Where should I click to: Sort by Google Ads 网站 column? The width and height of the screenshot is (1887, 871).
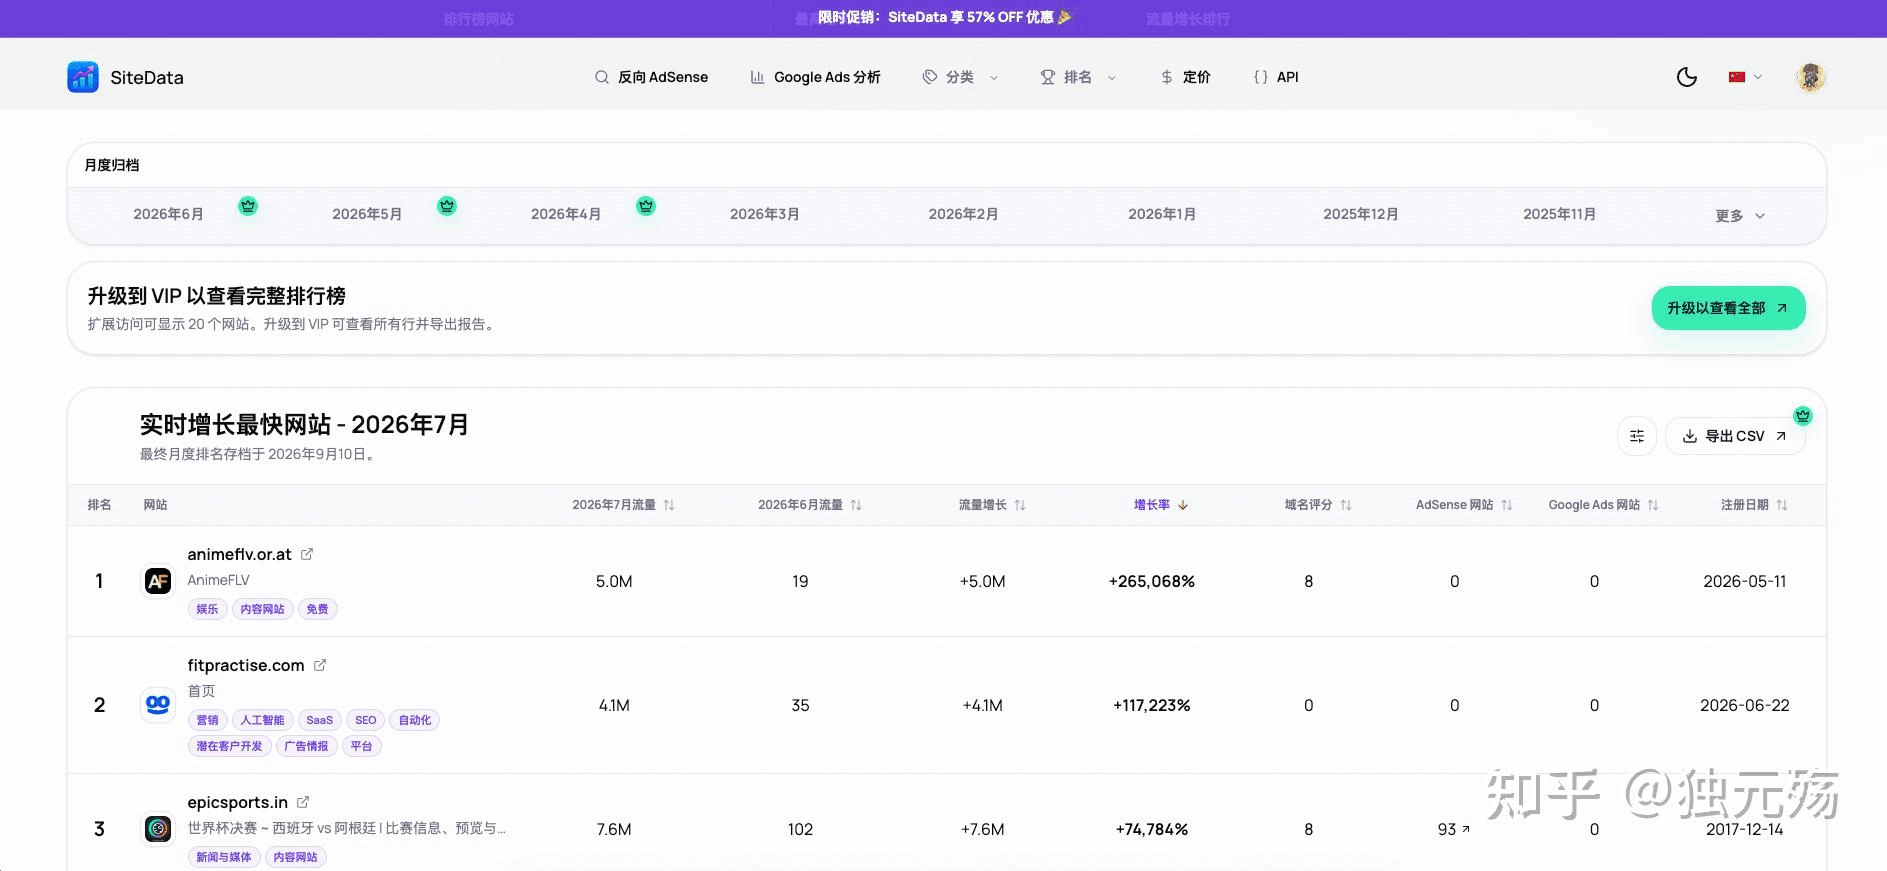(1604, 505)
